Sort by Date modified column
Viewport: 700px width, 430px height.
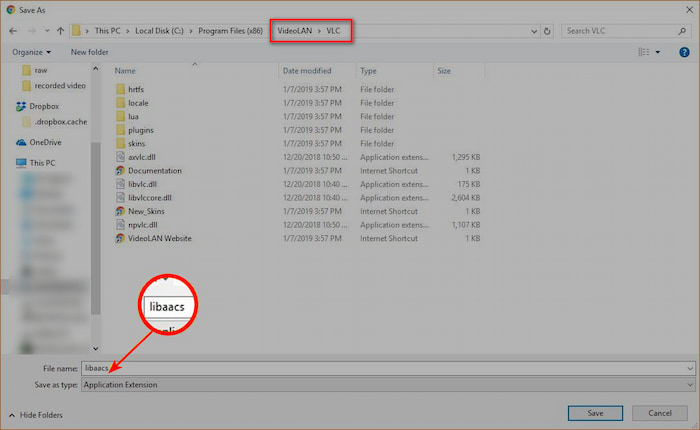pyautogui.click(x=307, y=71)
